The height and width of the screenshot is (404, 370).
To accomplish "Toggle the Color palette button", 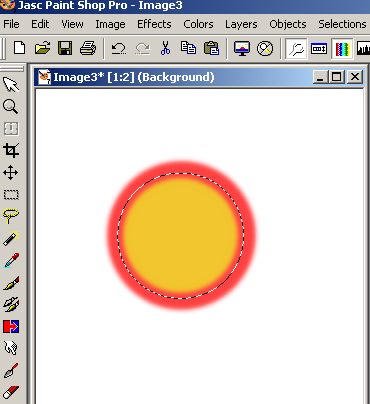I will (x=342, y=49).
